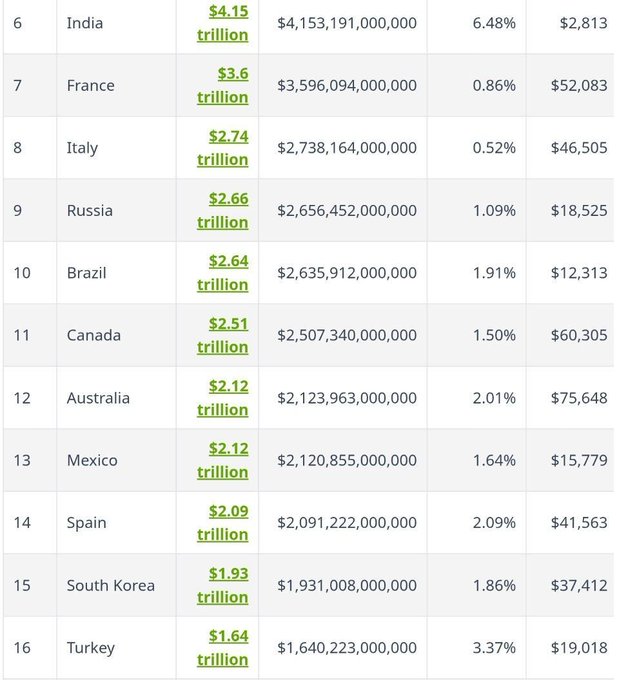Select India's growth rate 6.48%
Image resolution: width=619 pixels, height=680 pixels.
point(494,23)
